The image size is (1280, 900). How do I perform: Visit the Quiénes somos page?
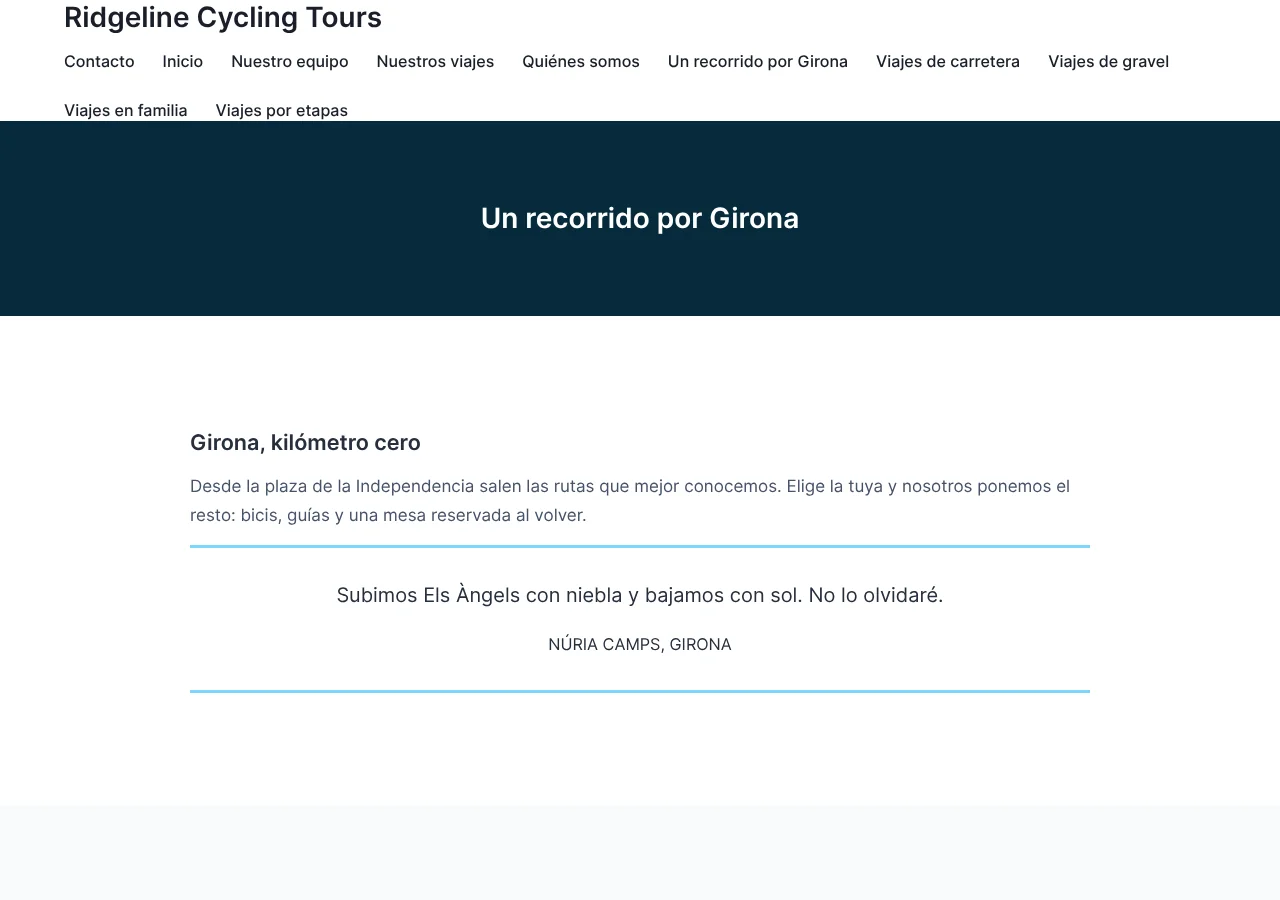pos(581,61)
